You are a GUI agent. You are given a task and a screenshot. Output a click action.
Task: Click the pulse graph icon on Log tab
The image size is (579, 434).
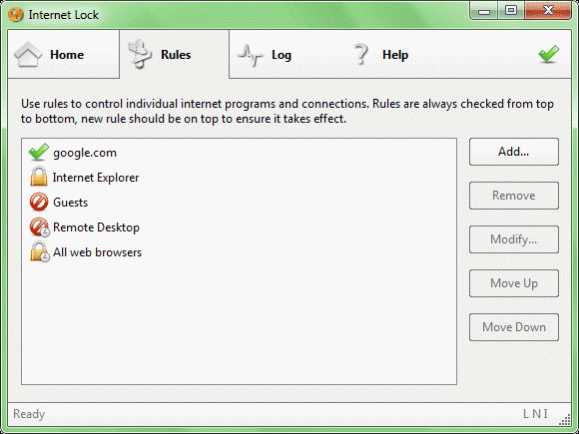tap(250, 55)
